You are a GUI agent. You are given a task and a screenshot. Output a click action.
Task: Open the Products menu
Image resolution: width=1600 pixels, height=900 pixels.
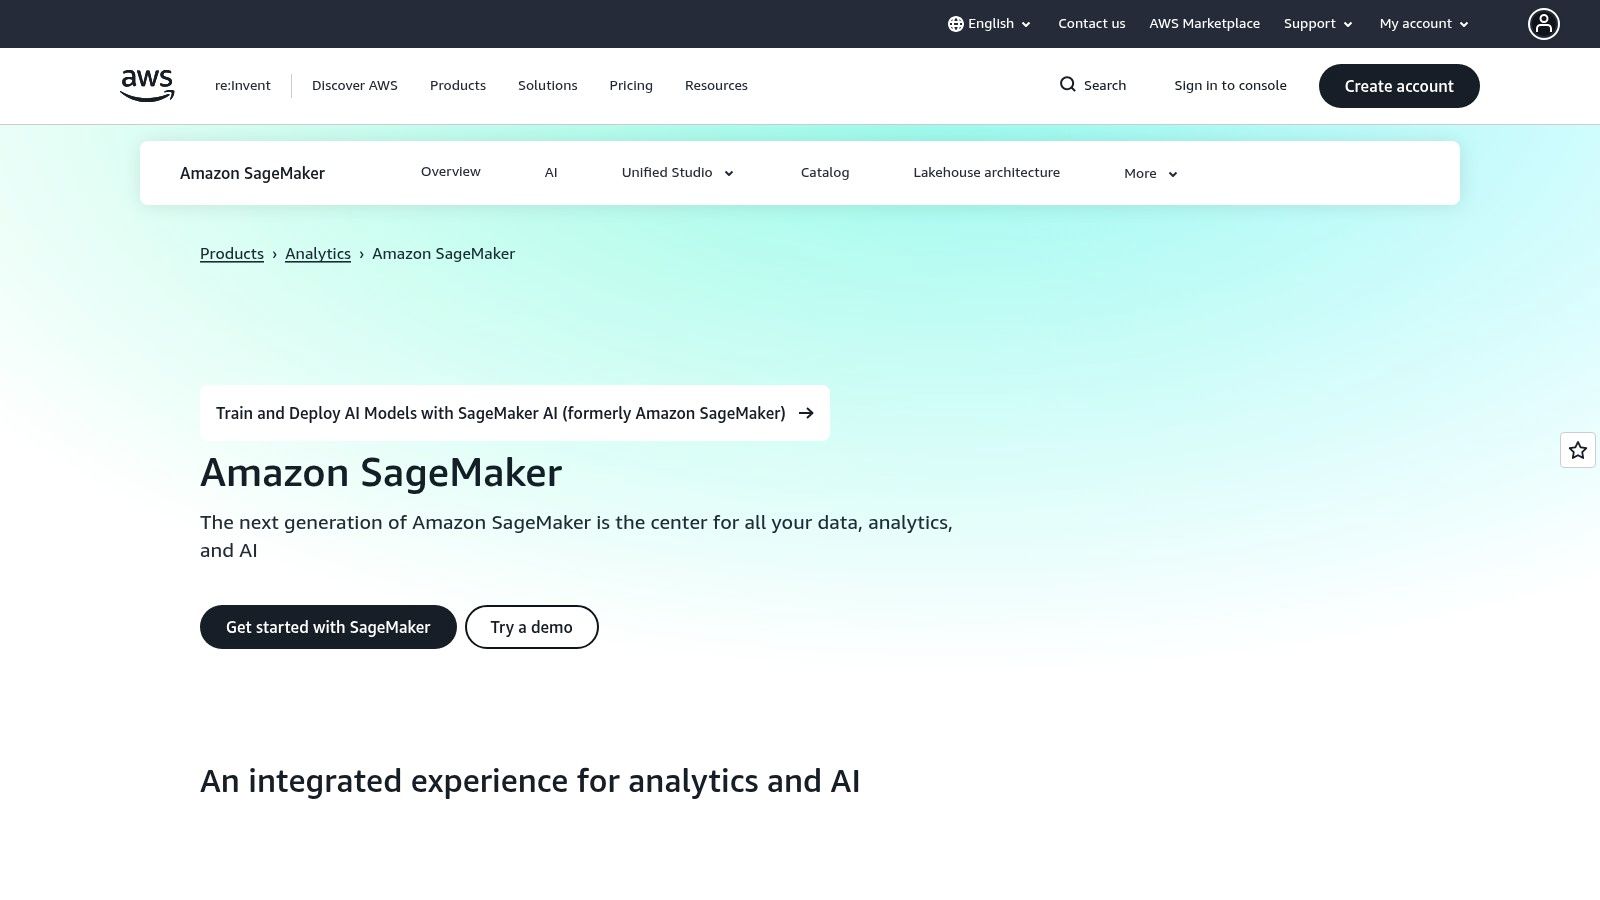pyautogui.click(x=458, y=85)
